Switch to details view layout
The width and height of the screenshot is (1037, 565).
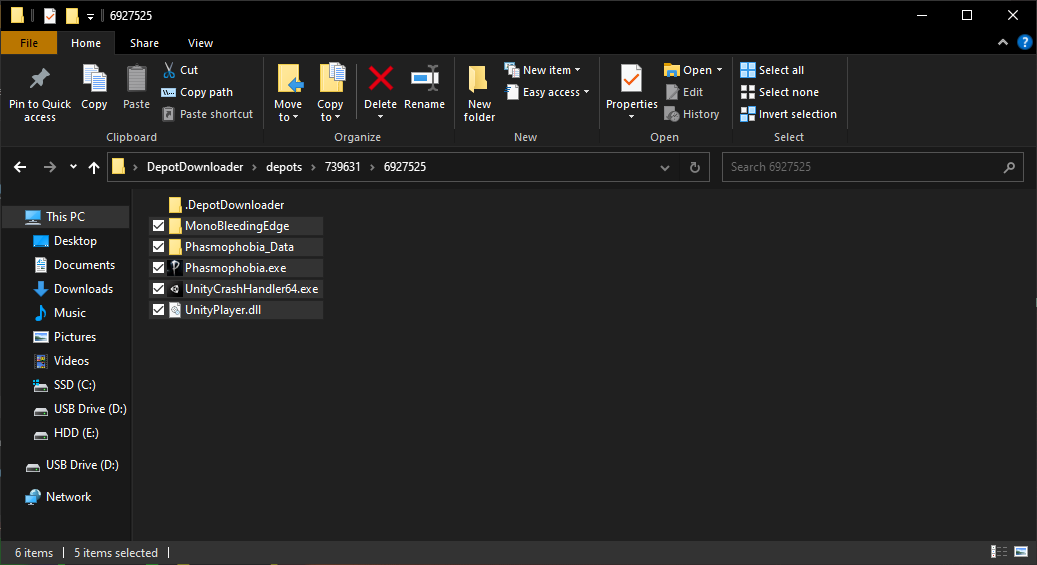pyautogui.click(x=999, y=552)
